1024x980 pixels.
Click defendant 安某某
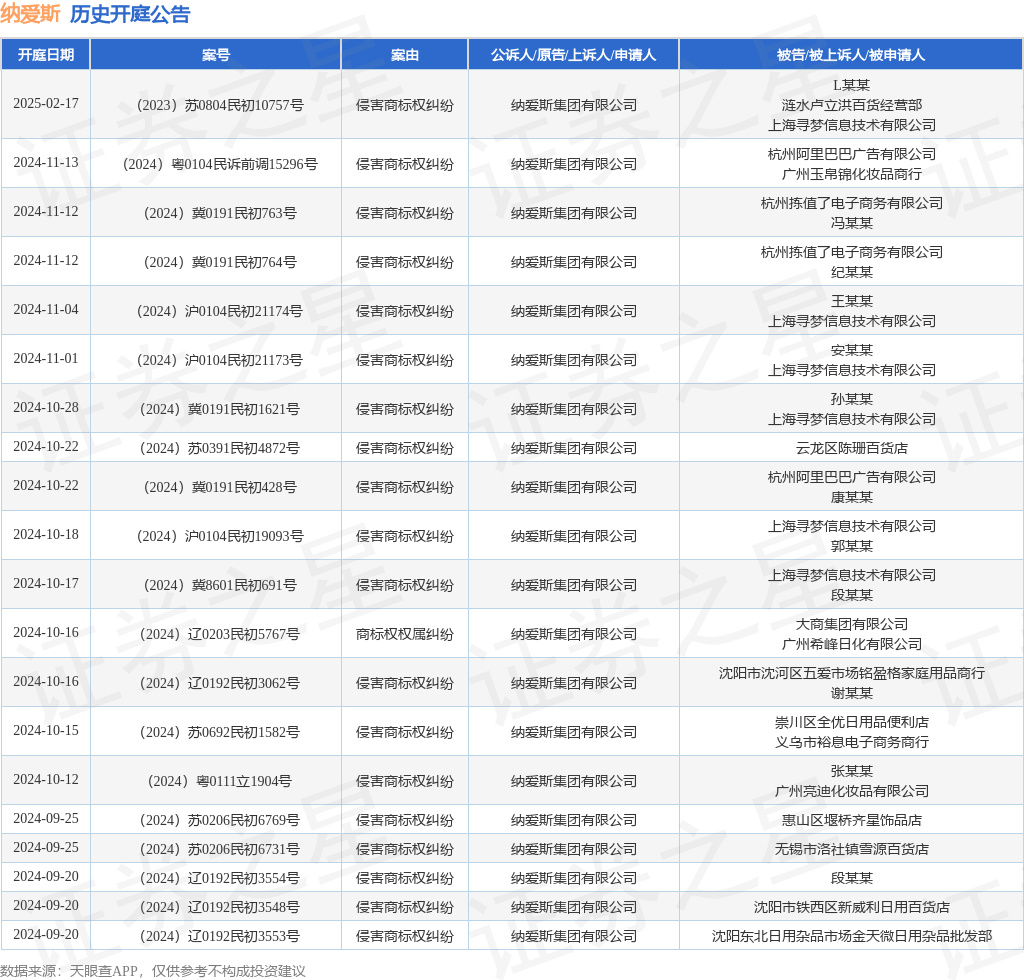tap(852, 350)
